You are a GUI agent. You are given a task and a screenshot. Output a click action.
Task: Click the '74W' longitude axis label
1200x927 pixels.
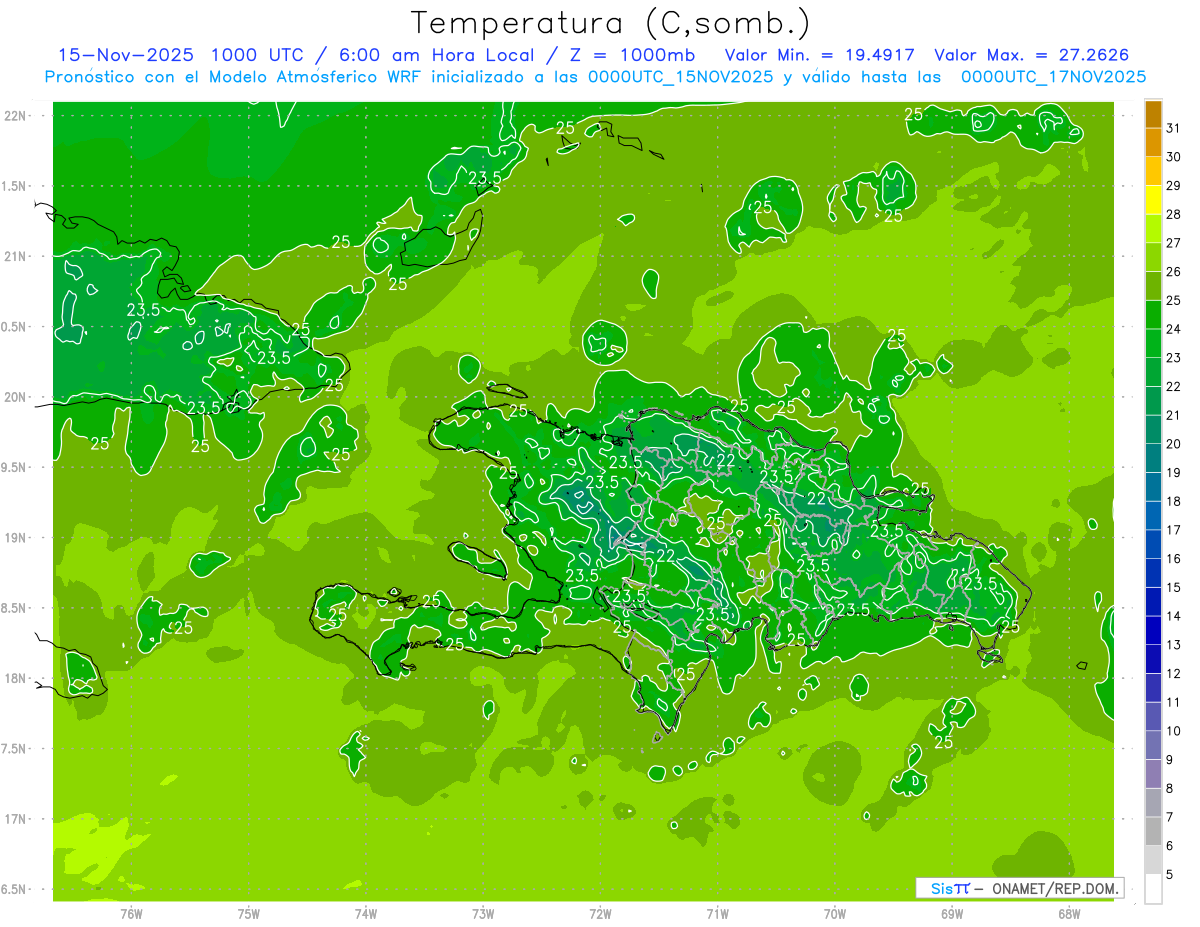click(x=366, y=913)
